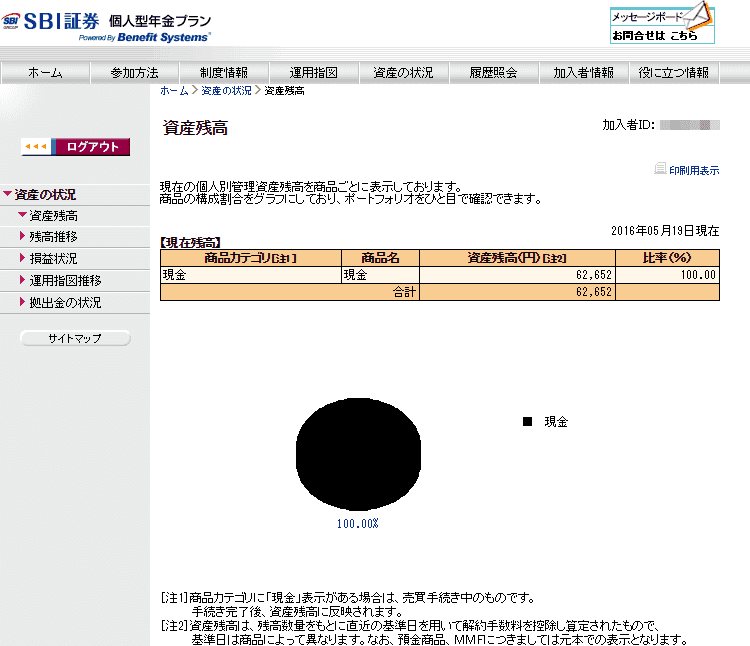The height and width of the screenshot is (646, 750).
Task: Open 拠出金の状況 in the sidebar
Action: (65, 303)
